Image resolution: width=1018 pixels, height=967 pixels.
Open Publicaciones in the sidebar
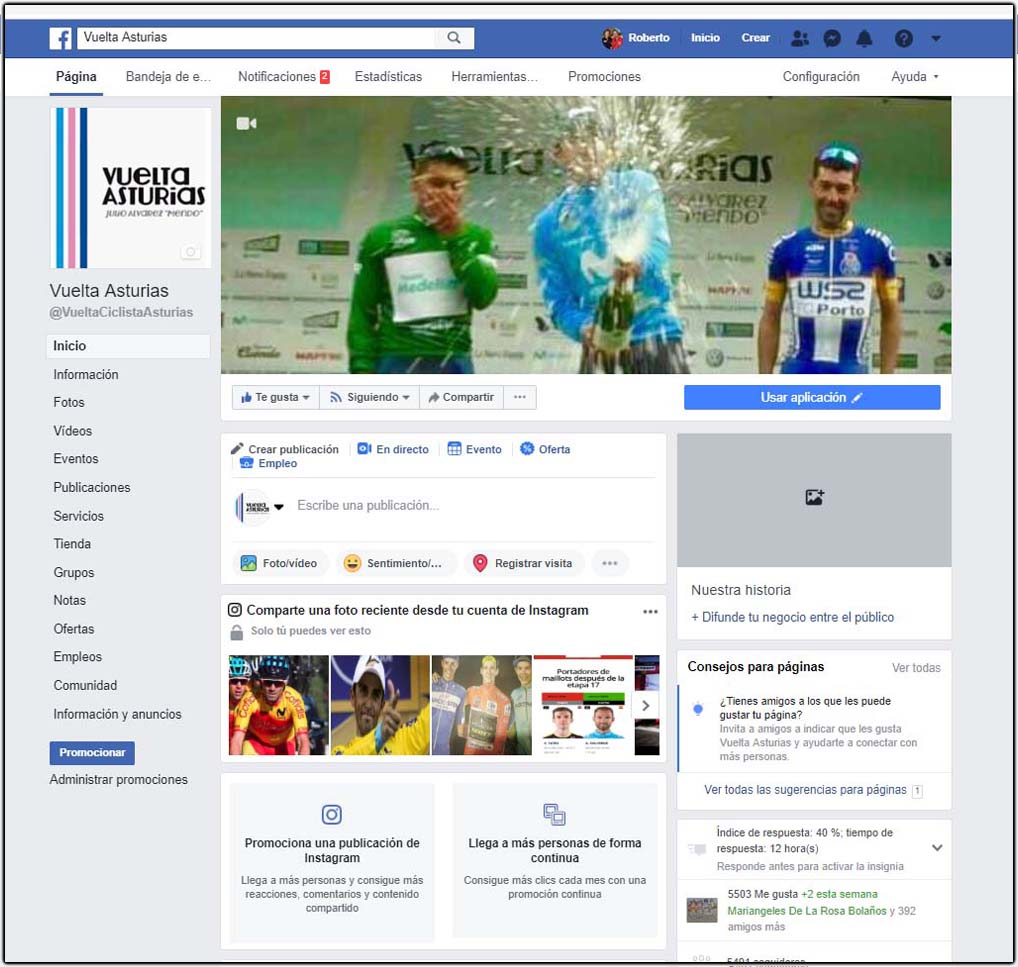tap(92, 488)
